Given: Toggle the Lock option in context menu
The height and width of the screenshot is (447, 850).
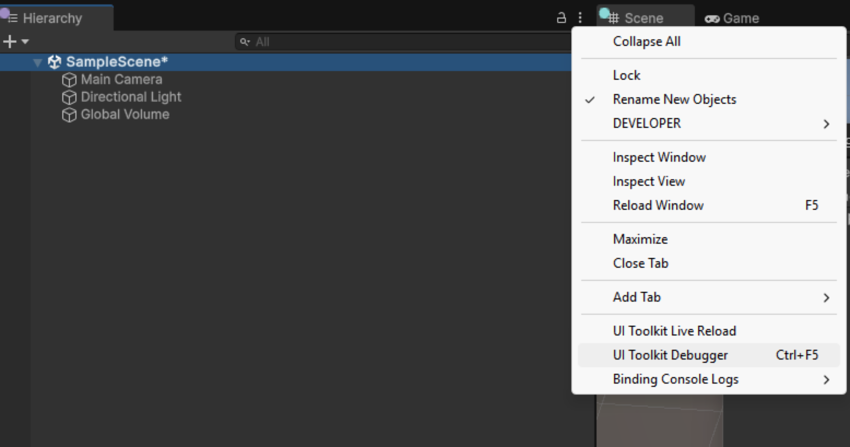Looking at the screenshot, I should (x=626, y=75).
